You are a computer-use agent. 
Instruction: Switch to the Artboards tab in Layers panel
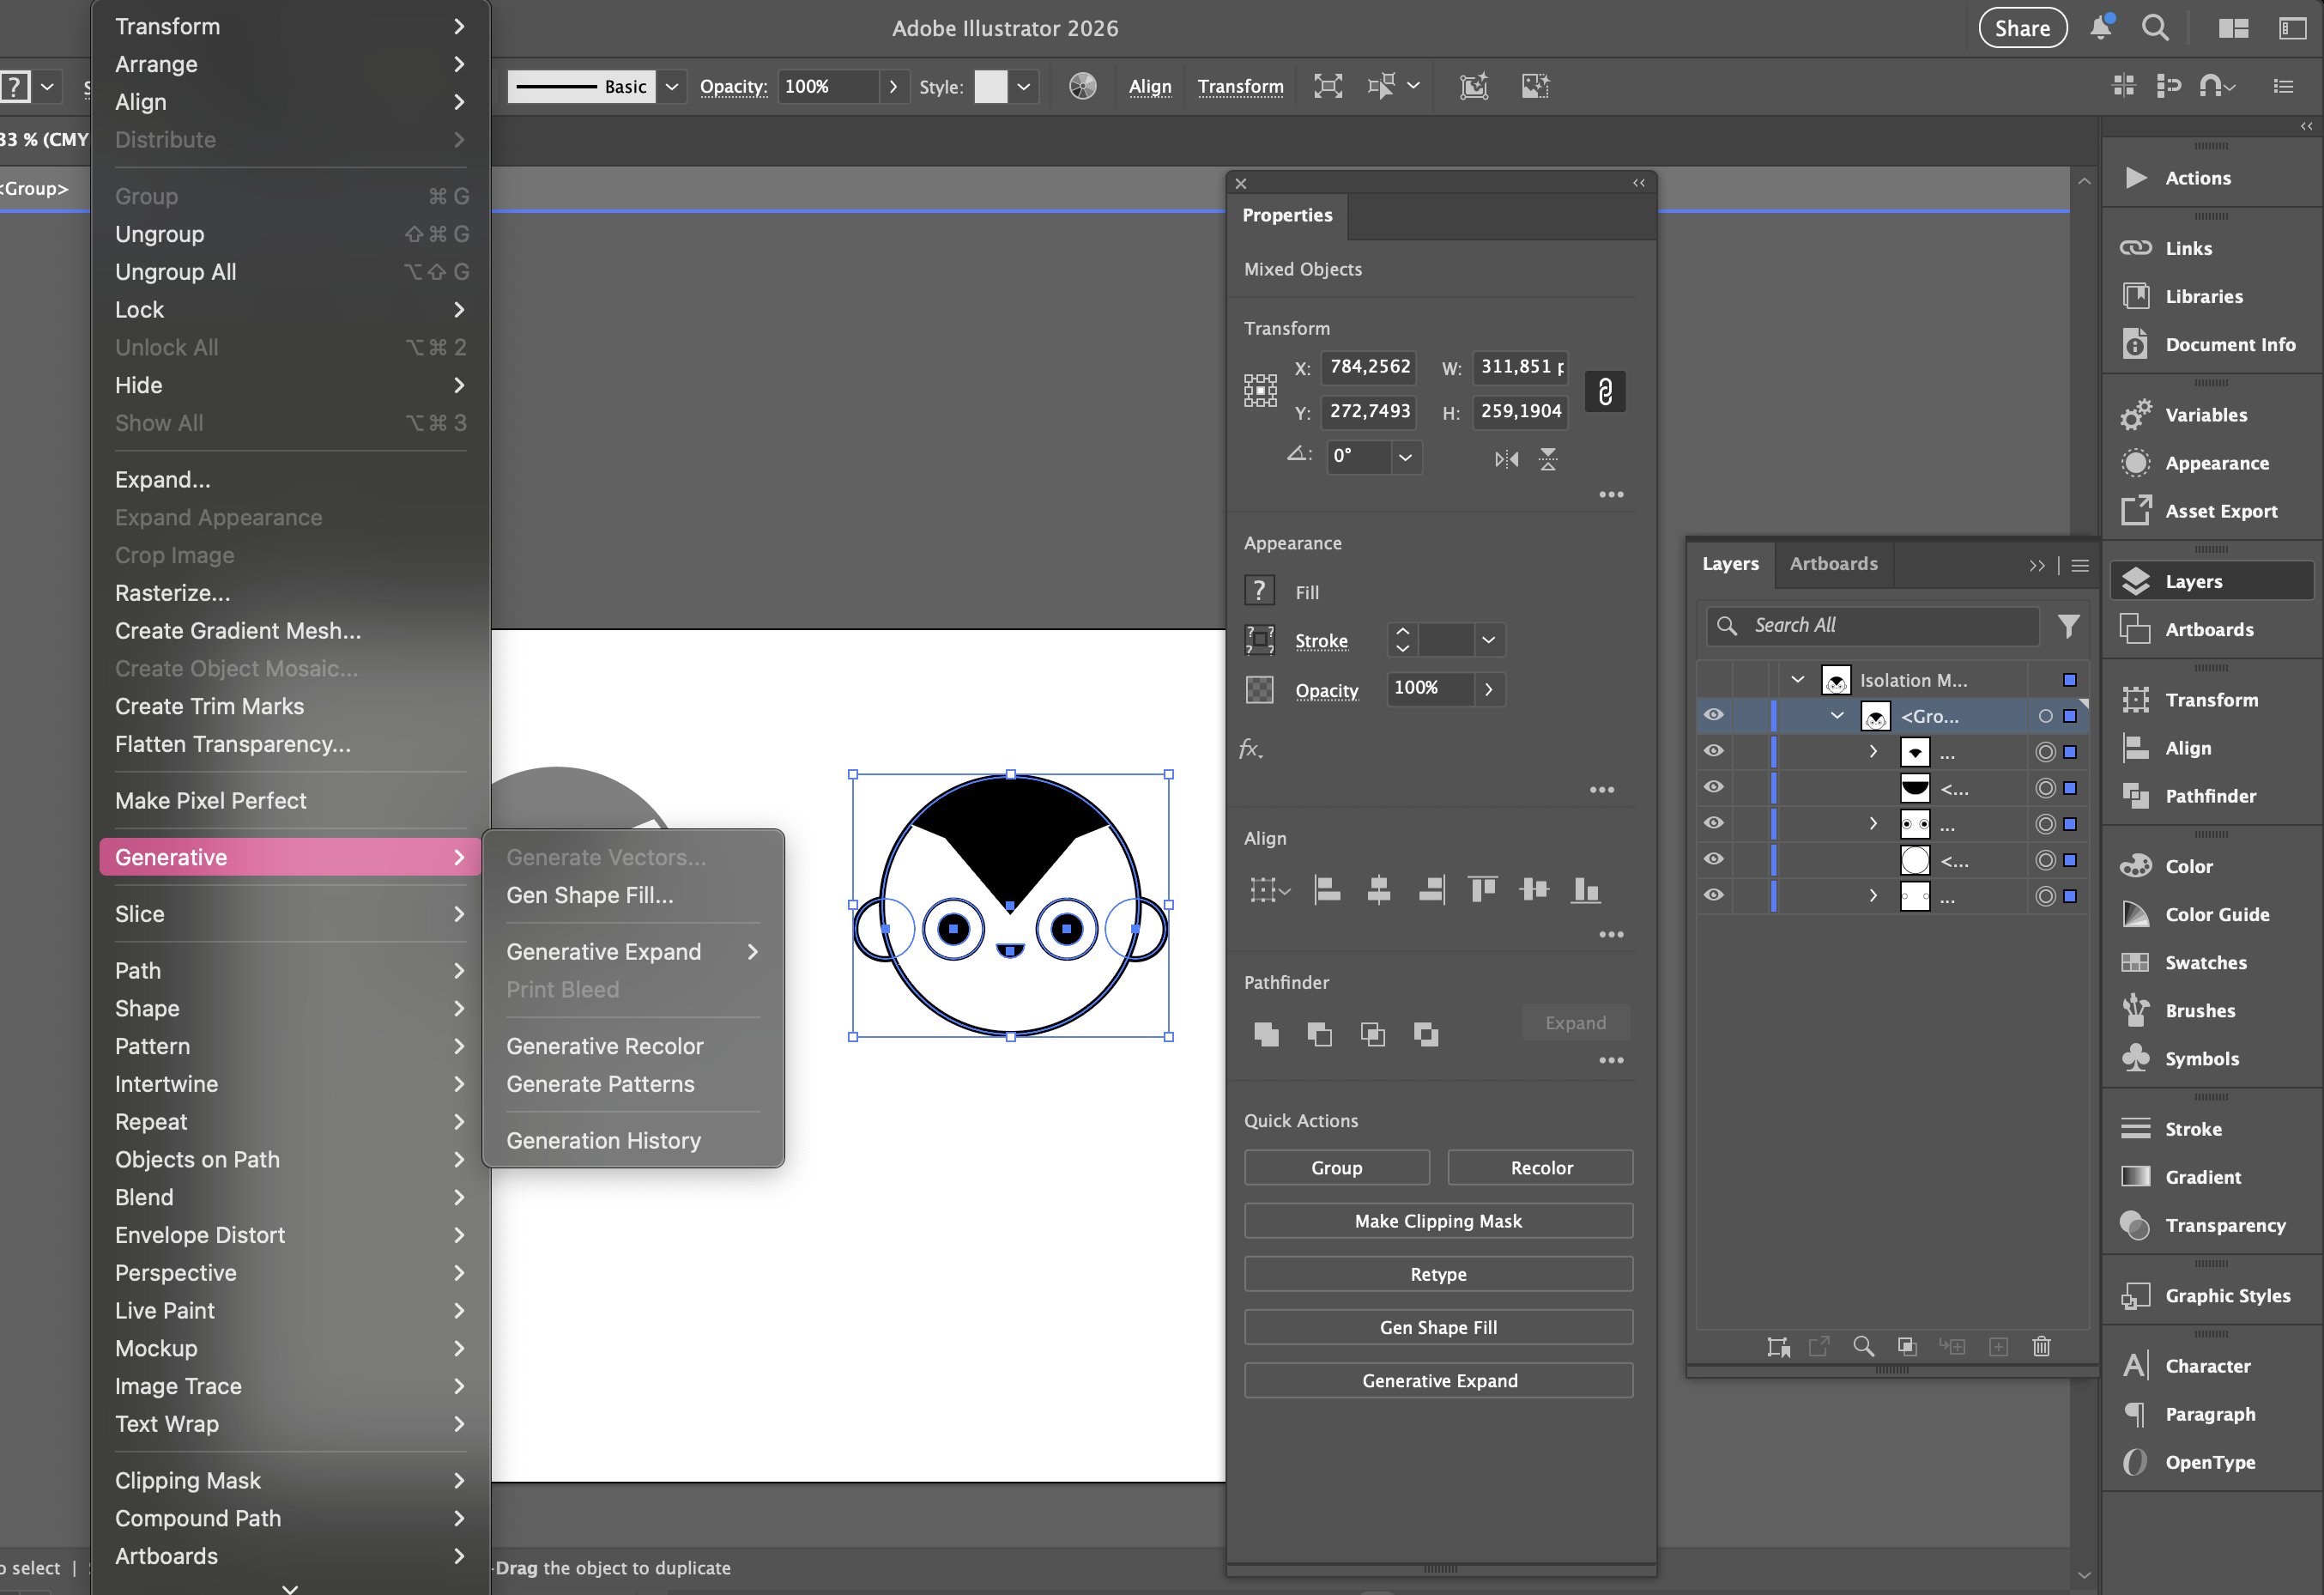[x=1832, y=563]
